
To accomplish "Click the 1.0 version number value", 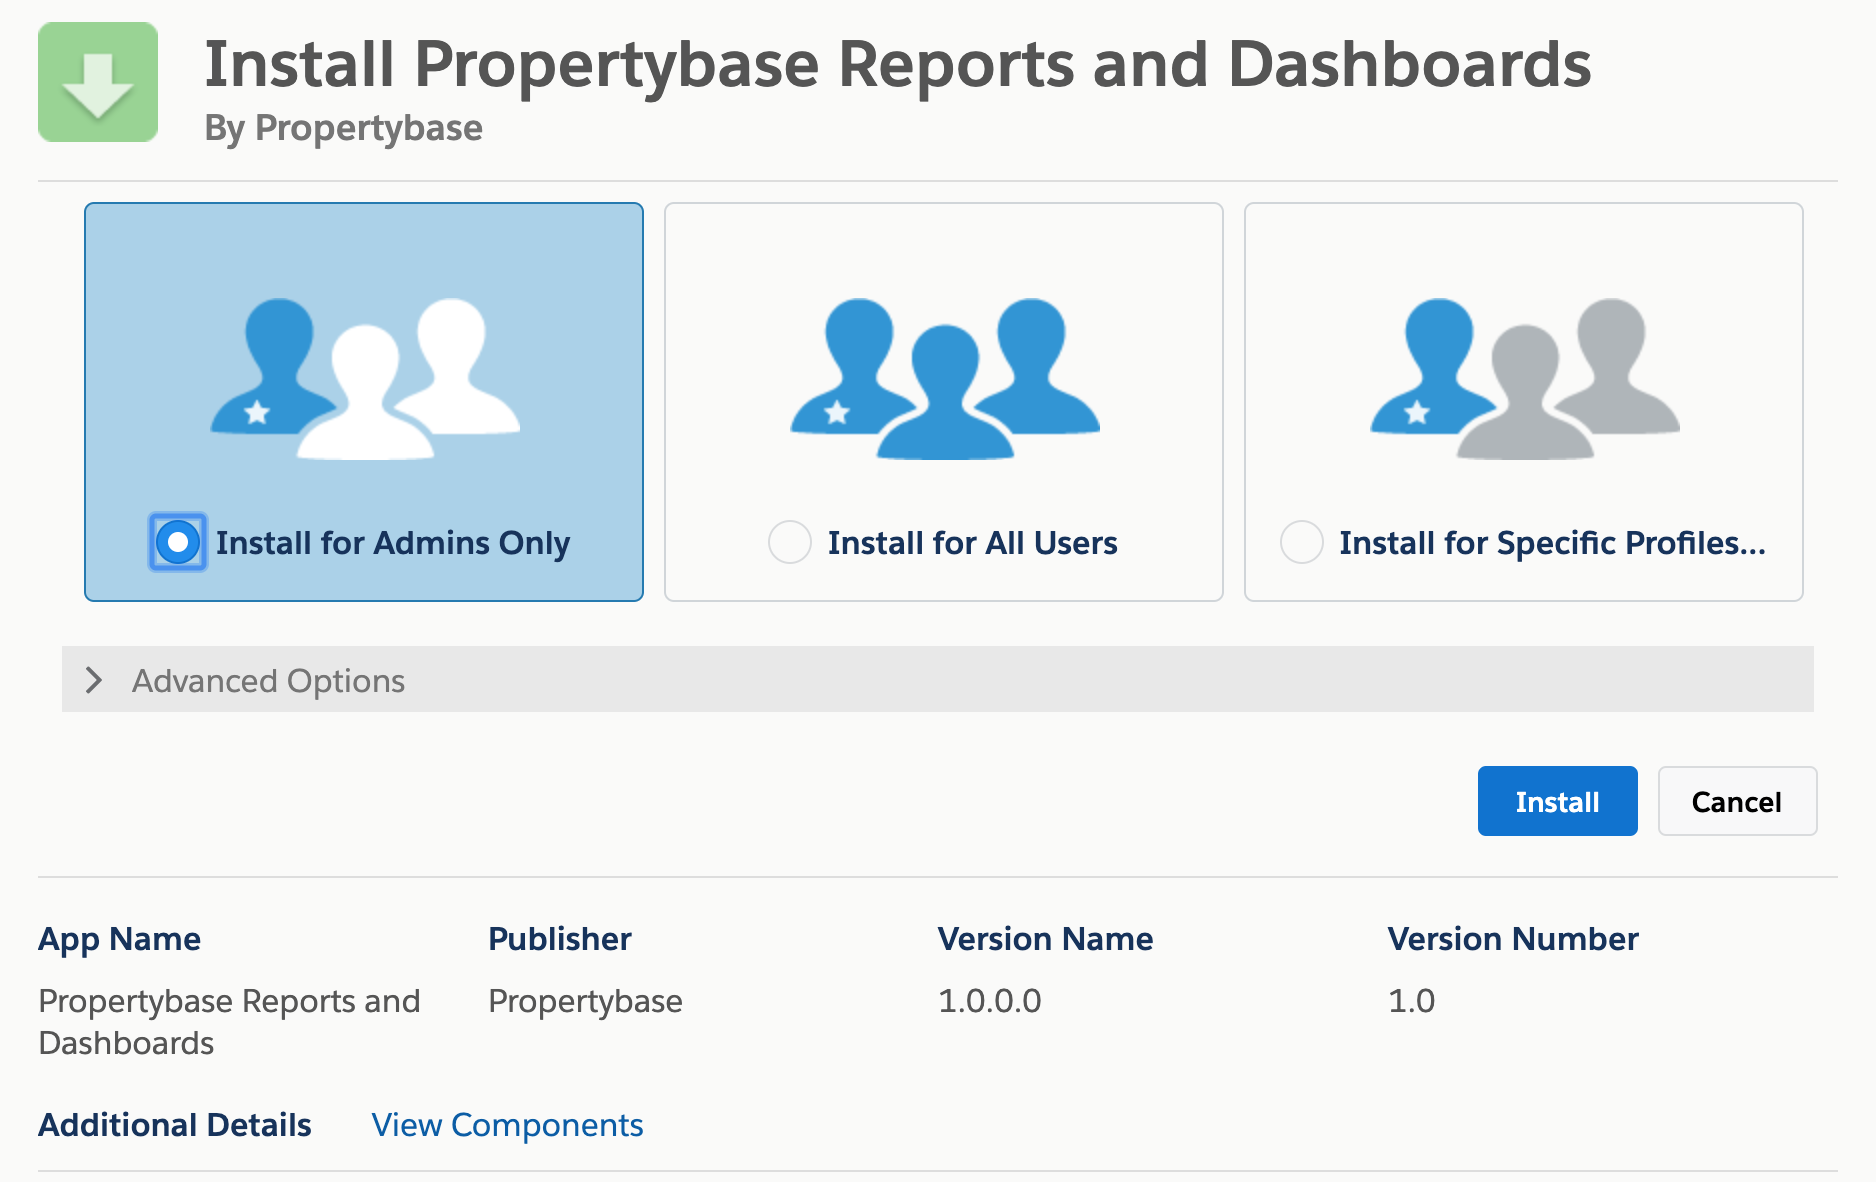I will (1412, 1001).
